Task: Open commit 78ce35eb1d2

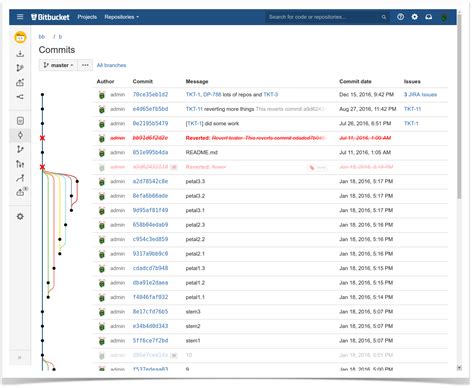Action: point(150,94)
